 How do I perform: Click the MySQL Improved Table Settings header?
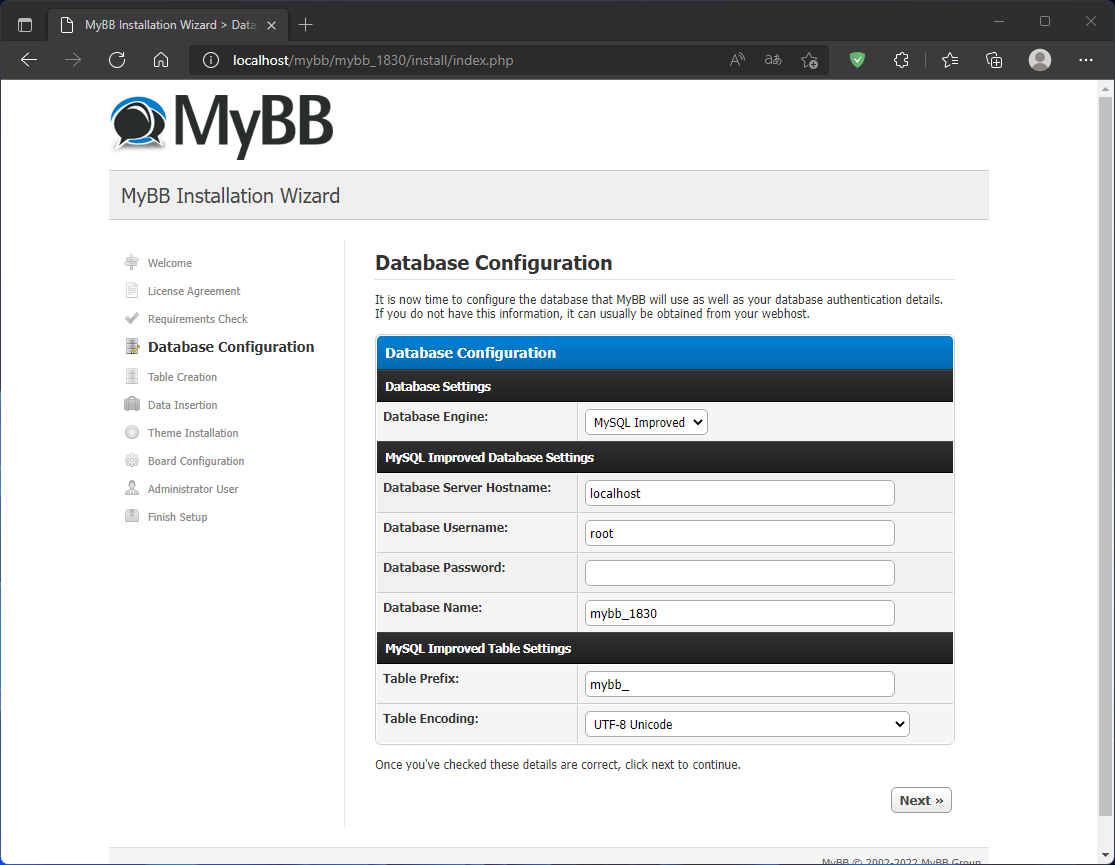665,648
